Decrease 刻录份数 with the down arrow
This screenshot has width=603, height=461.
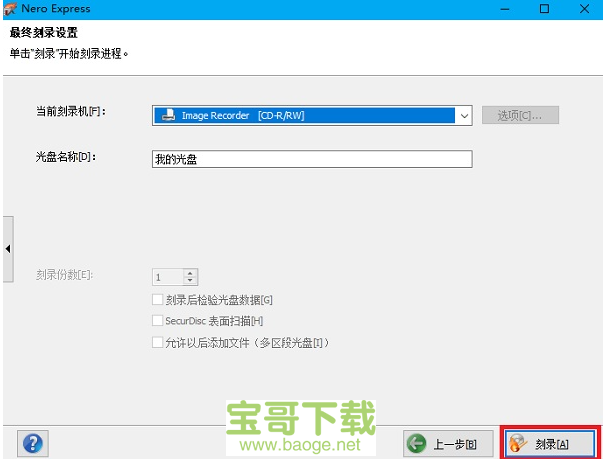pyautogui.click(x=190, y=280)
